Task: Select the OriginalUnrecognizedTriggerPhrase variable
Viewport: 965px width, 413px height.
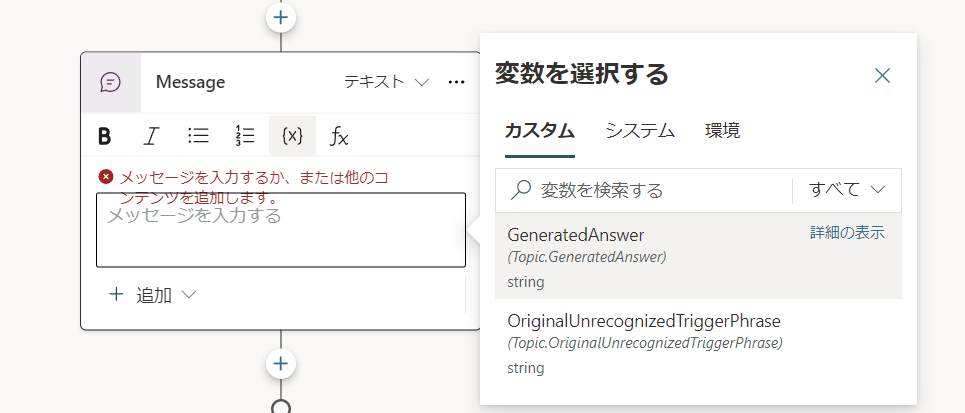Action: coord(699,343)
